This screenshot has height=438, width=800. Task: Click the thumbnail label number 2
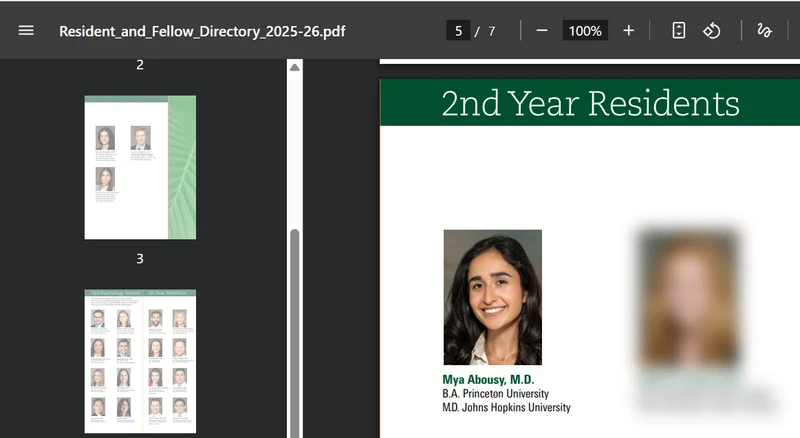click(140, 65)
